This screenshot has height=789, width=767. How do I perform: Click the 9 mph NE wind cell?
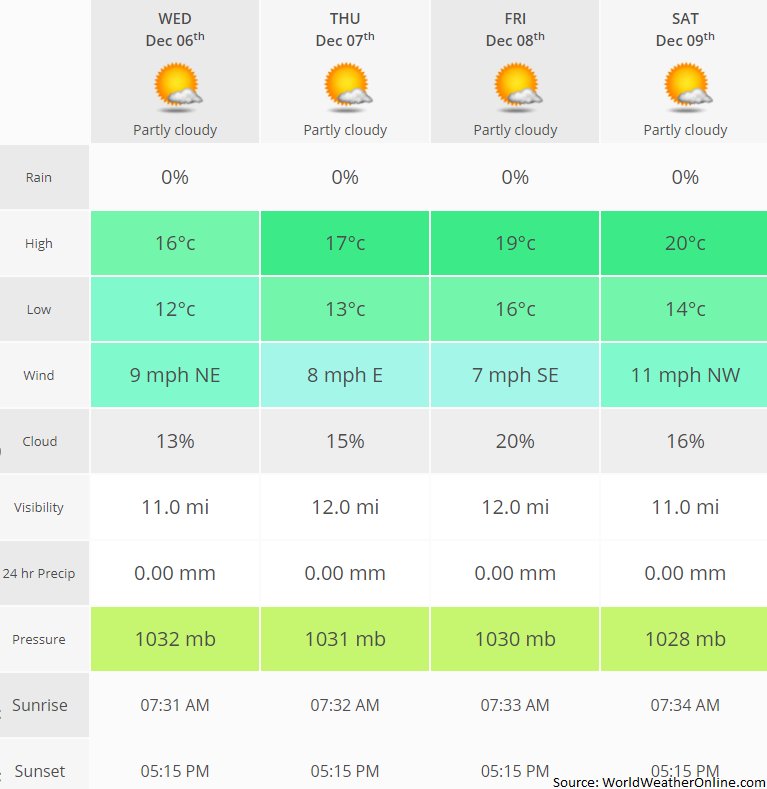point(175,375)
